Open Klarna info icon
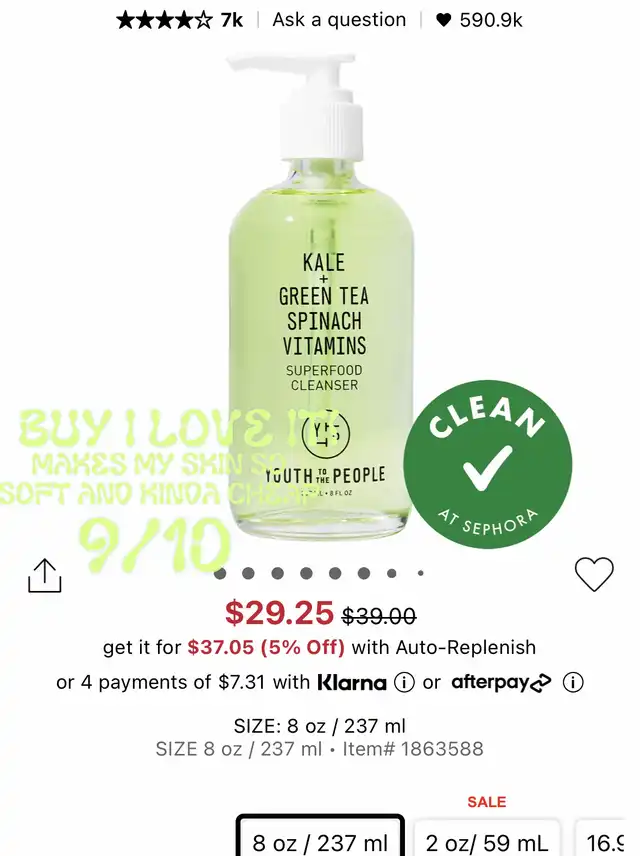640x856 pixels. click(x=404, y=682)
